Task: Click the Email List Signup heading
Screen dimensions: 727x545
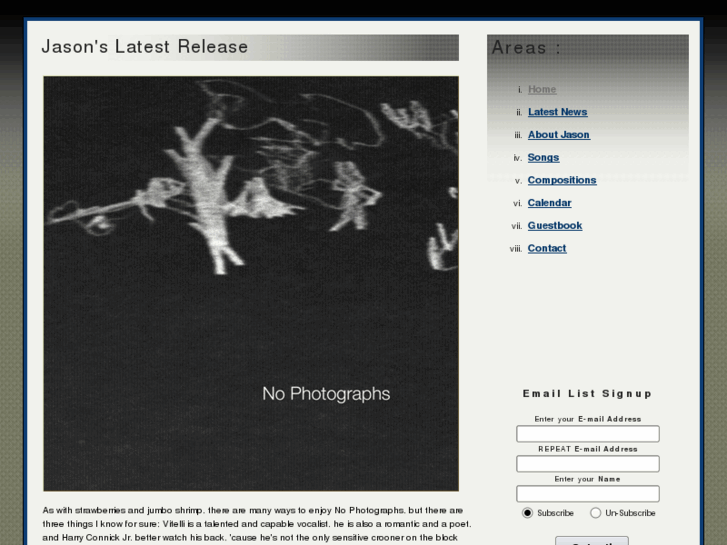Action: [587, 394]
